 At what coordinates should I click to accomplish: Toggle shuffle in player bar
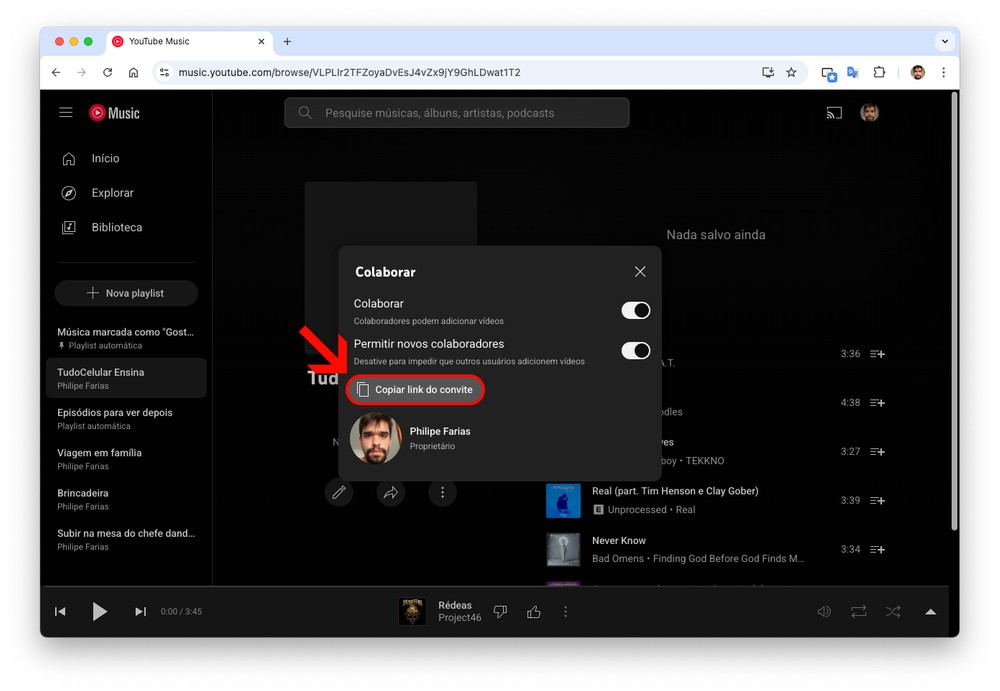(x=893, y=612)
